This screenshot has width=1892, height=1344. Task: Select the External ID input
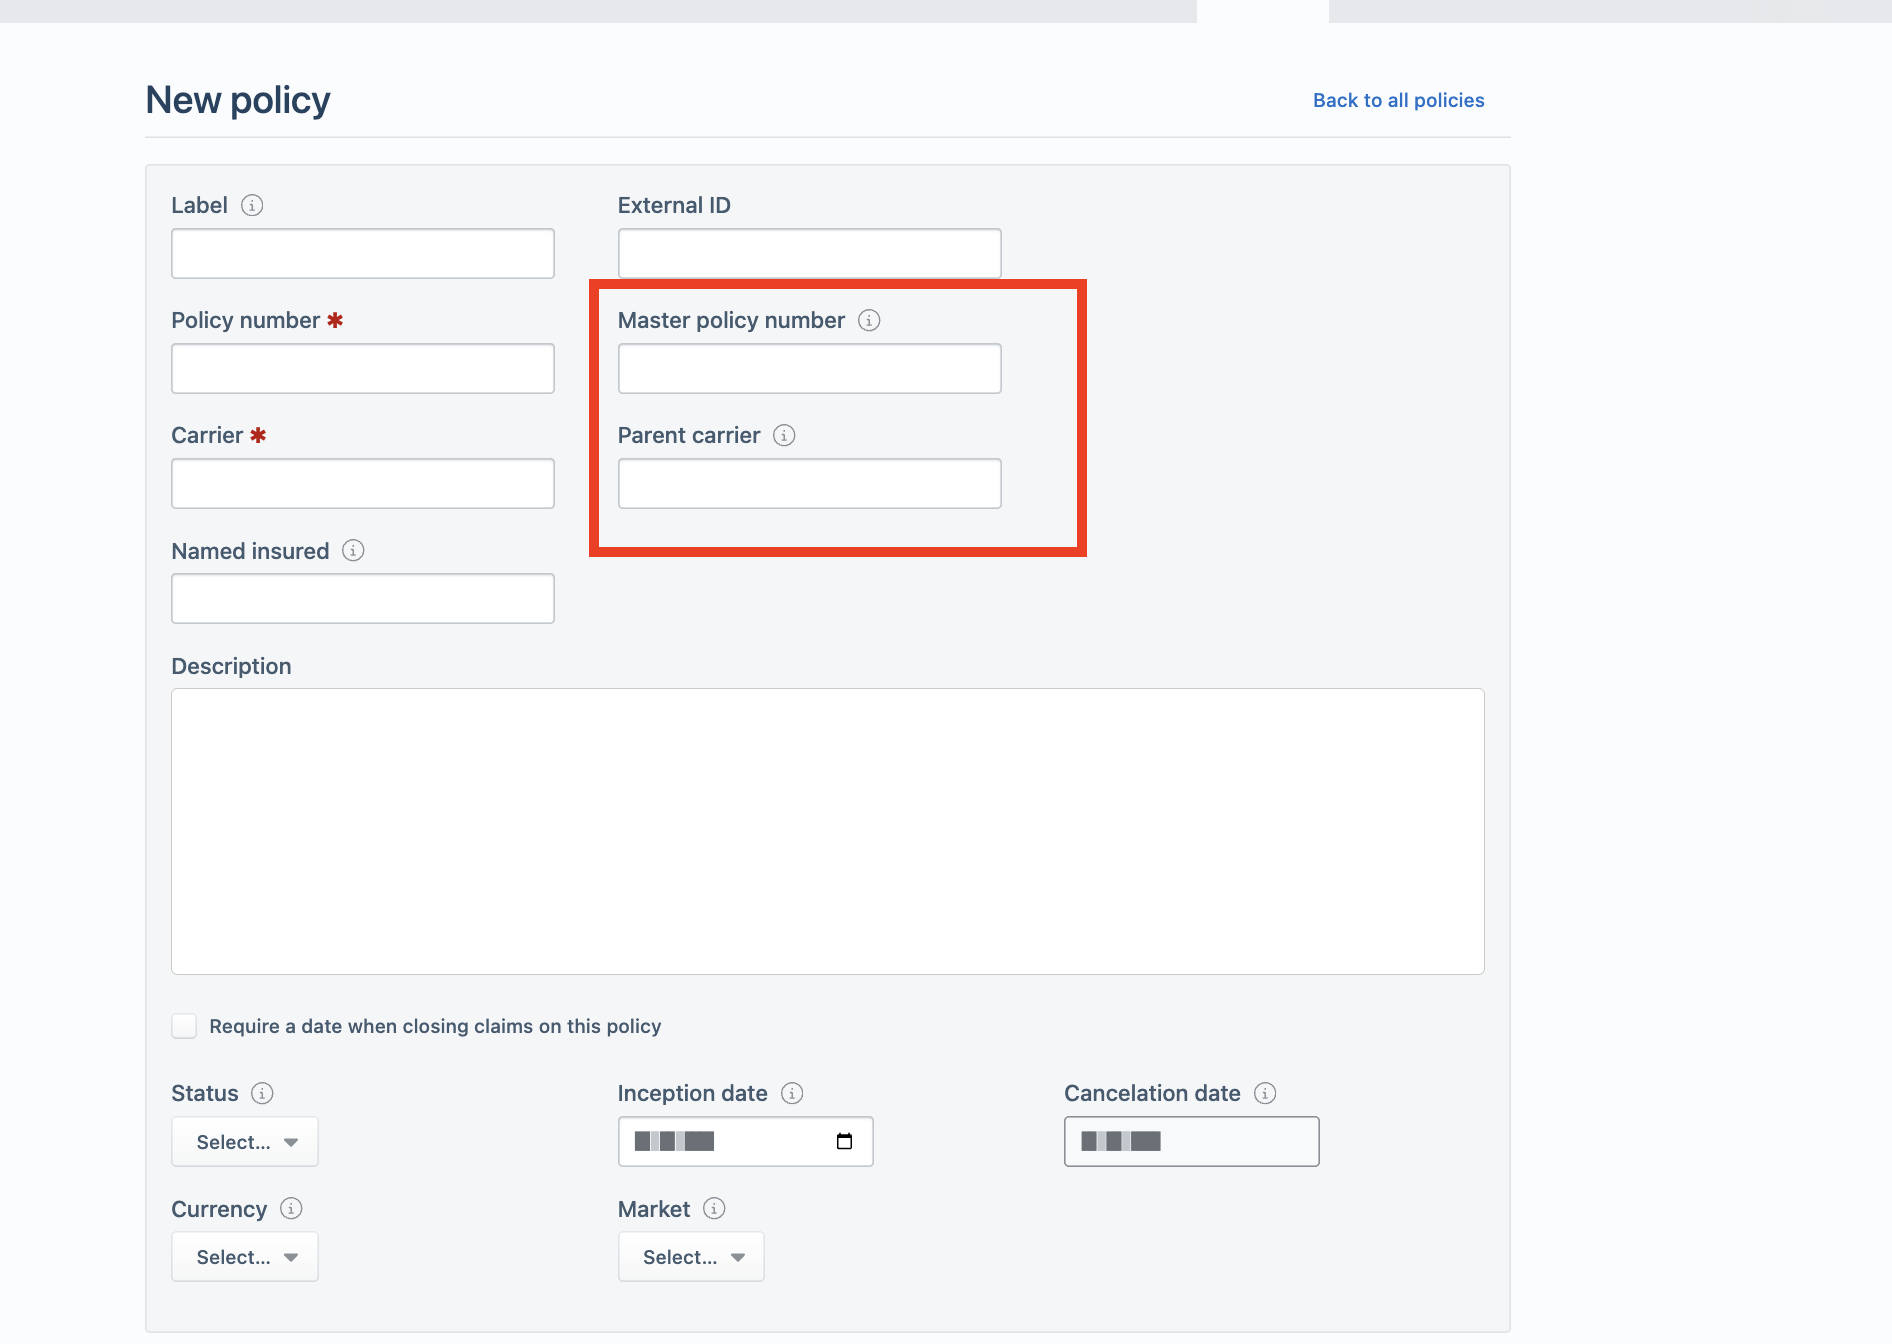coord(810,253)
